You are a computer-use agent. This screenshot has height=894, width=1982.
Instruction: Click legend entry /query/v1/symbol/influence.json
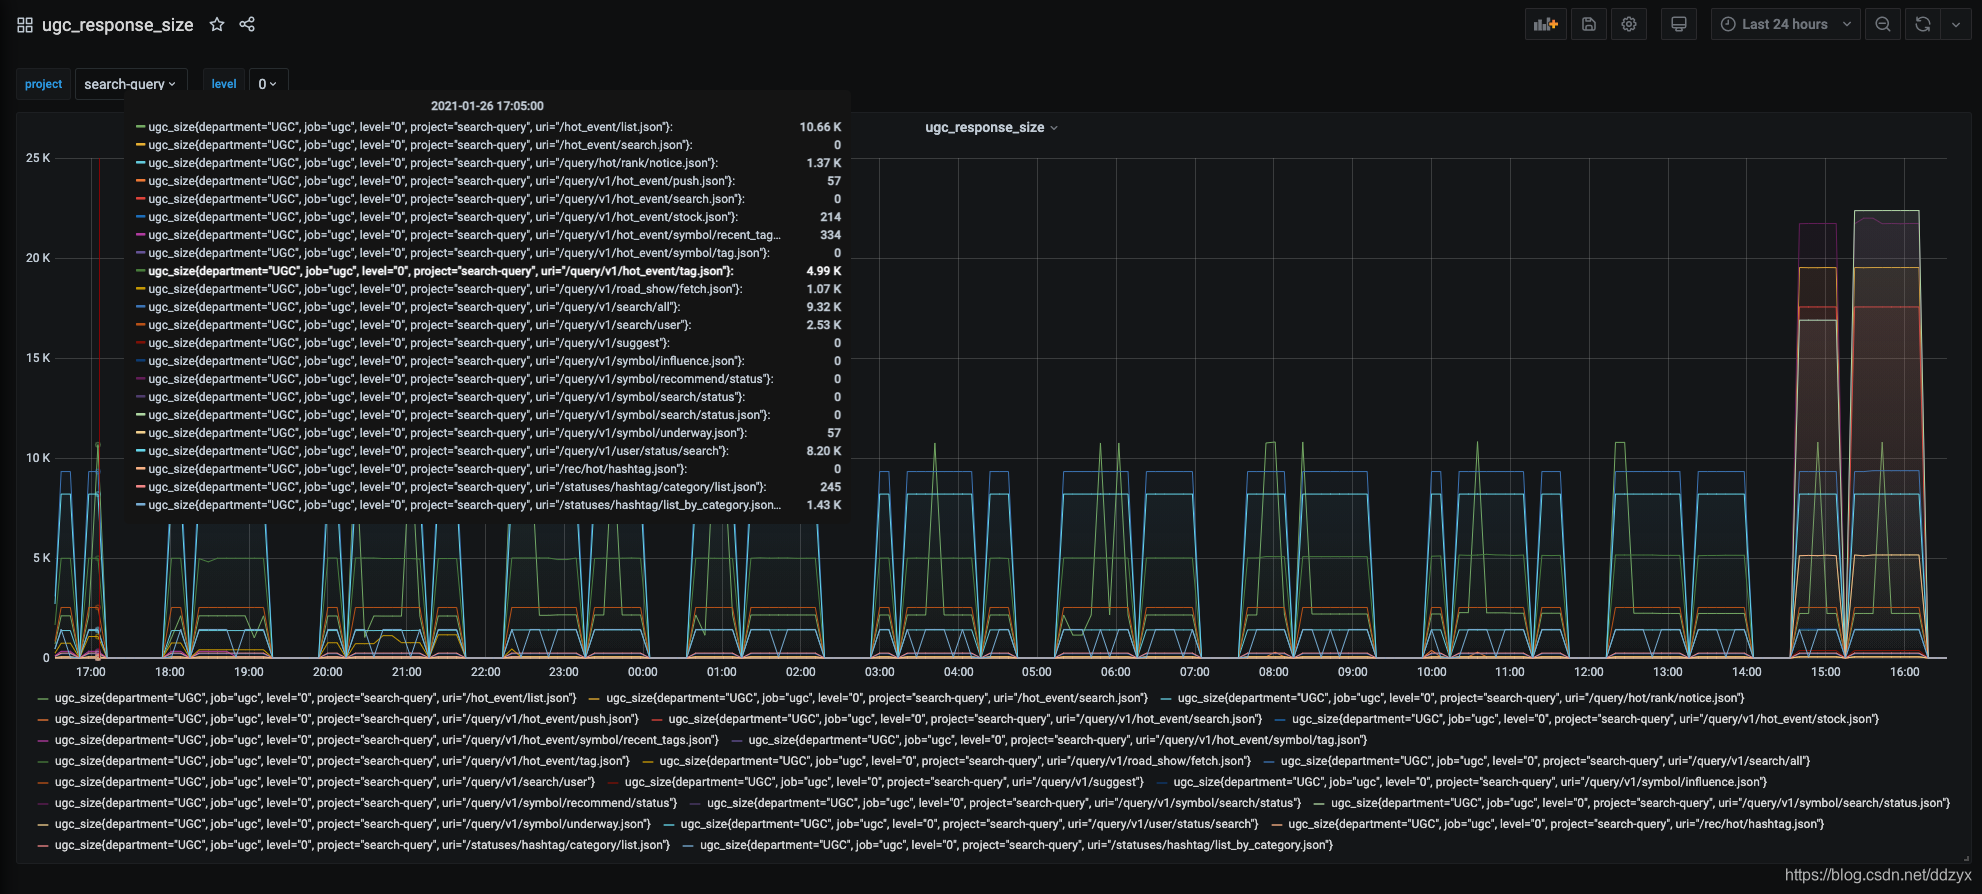pos(1470,782)
